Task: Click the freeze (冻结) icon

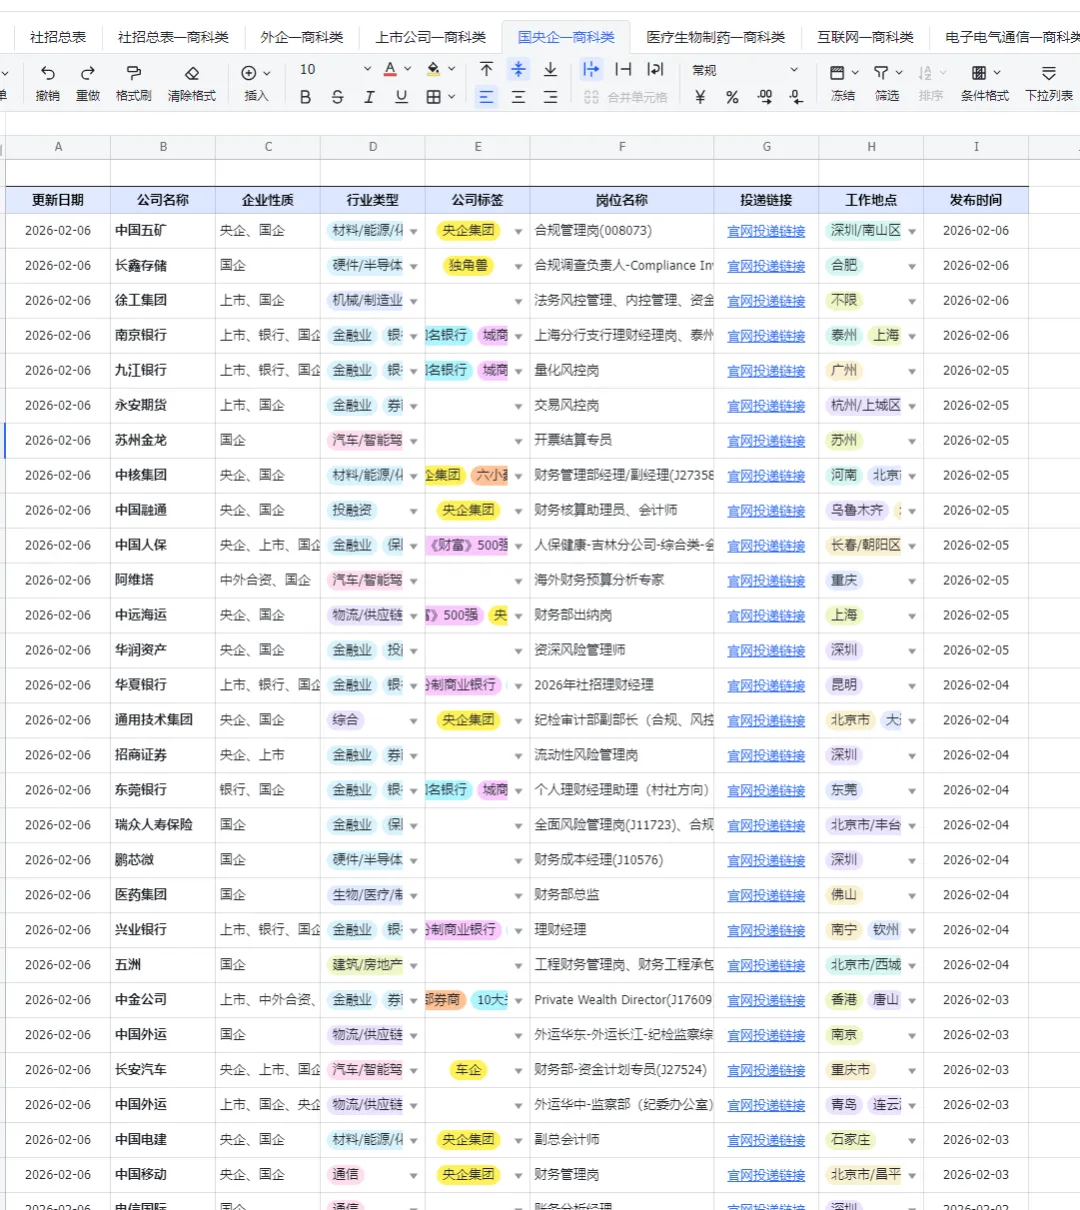Action: coord(837,73)
